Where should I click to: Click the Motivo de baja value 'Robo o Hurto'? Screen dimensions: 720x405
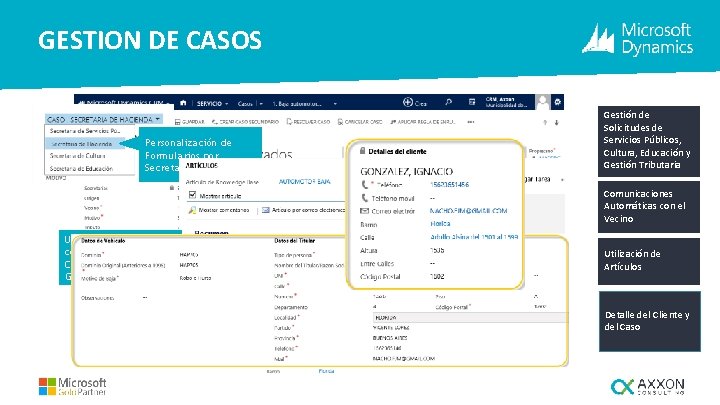195,278
